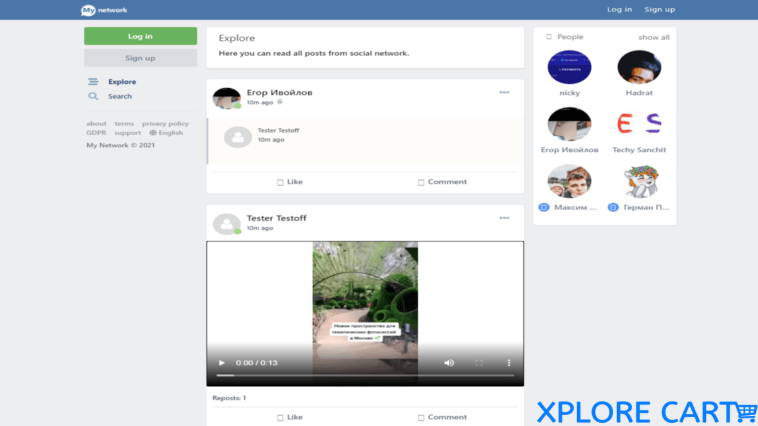Click Sign up link in top header
The height and width of the screenshot is (426, 758).
(x=659, y=10)
